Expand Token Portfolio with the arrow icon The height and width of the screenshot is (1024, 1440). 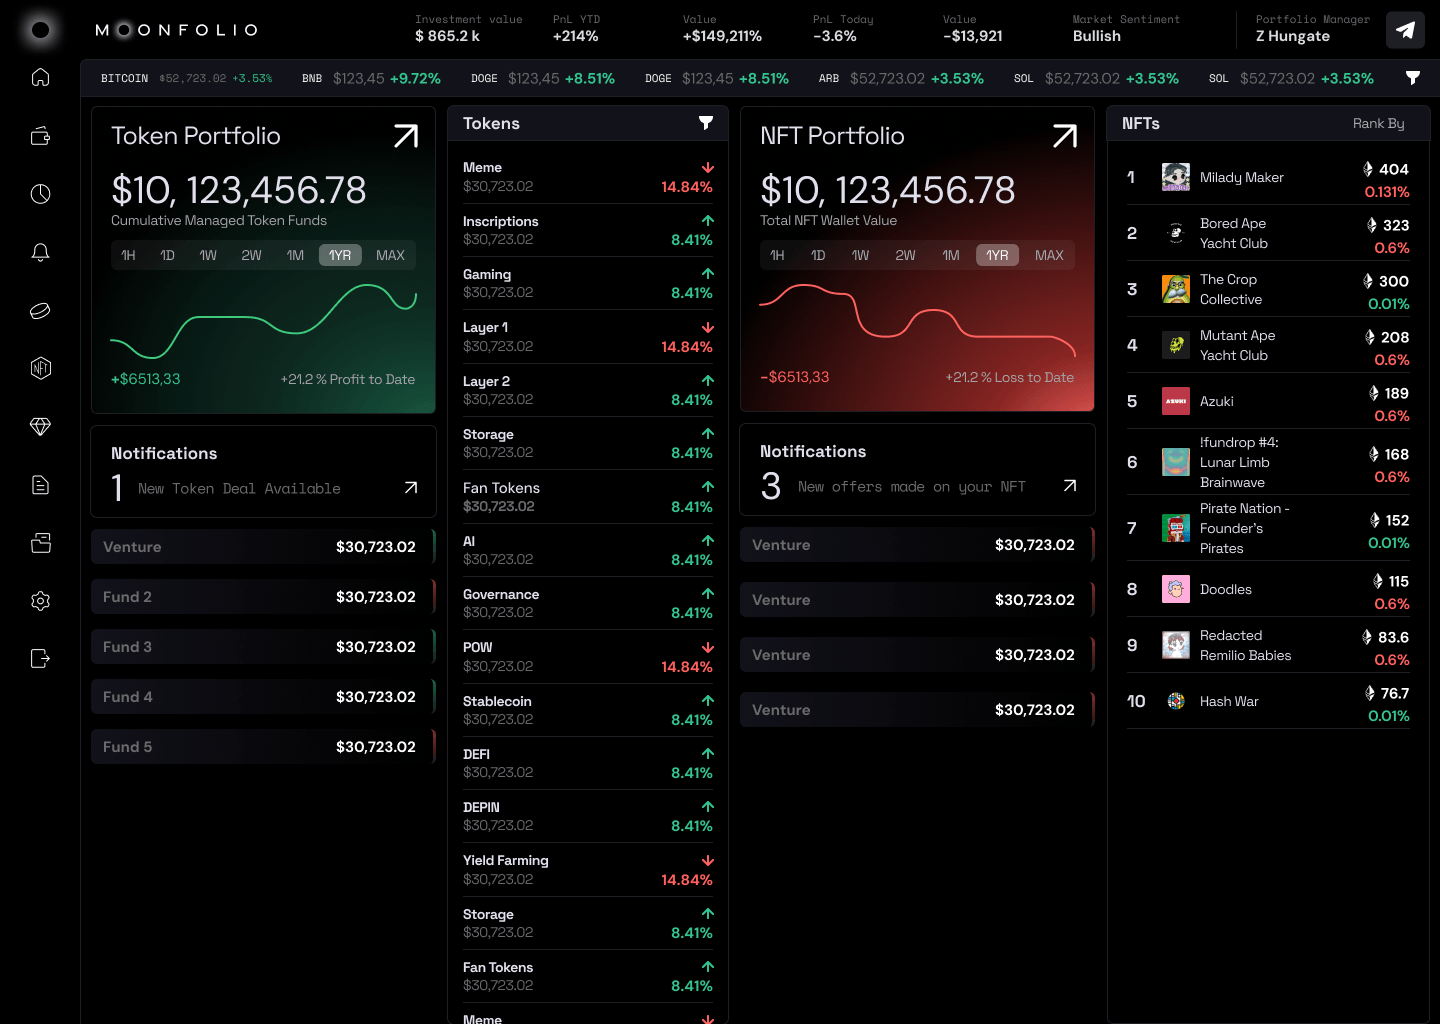click(406, 136)
